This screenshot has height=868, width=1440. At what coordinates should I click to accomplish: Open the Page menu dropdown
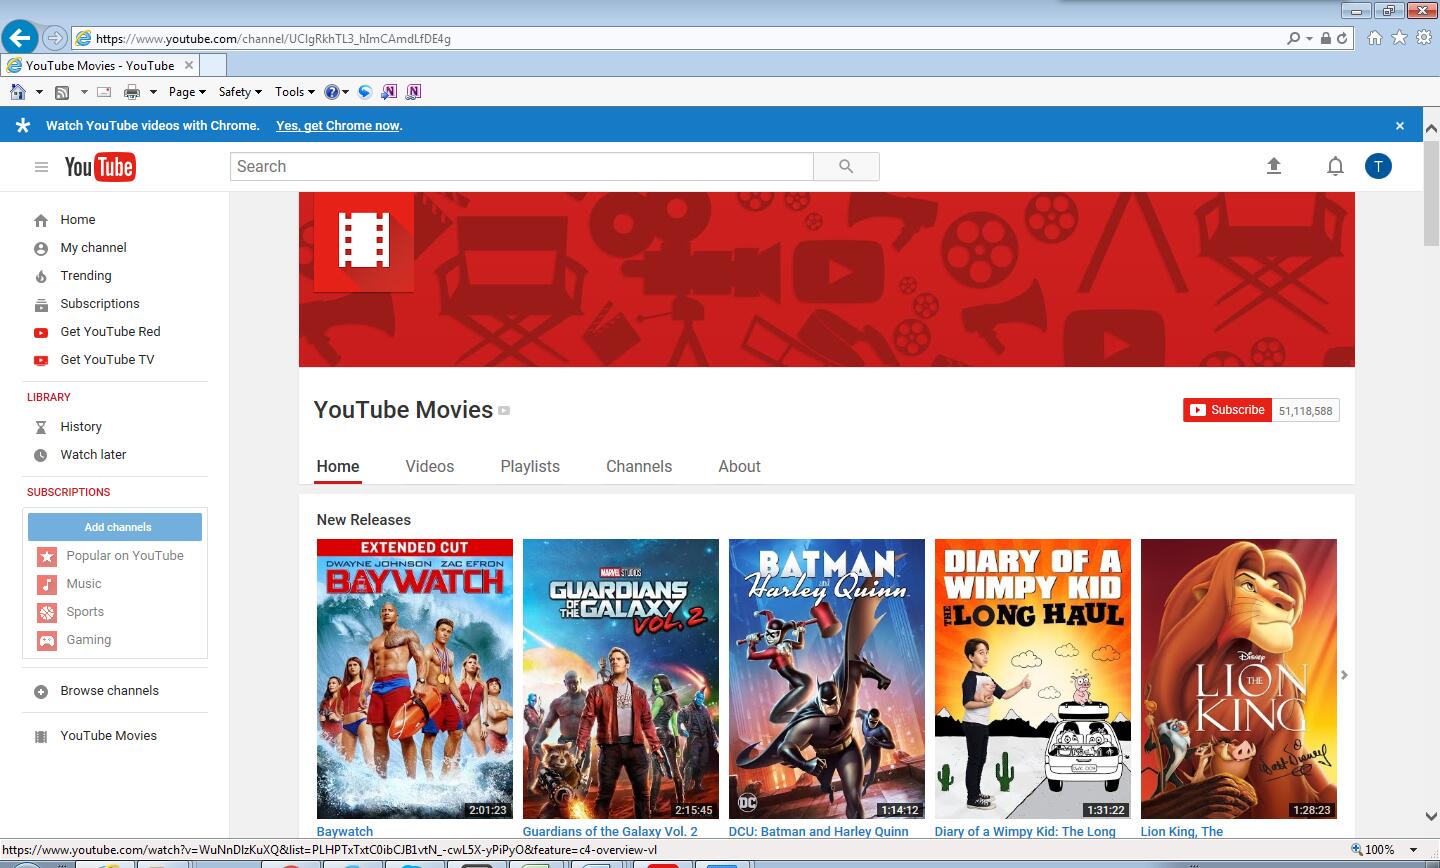click(187, 92)
